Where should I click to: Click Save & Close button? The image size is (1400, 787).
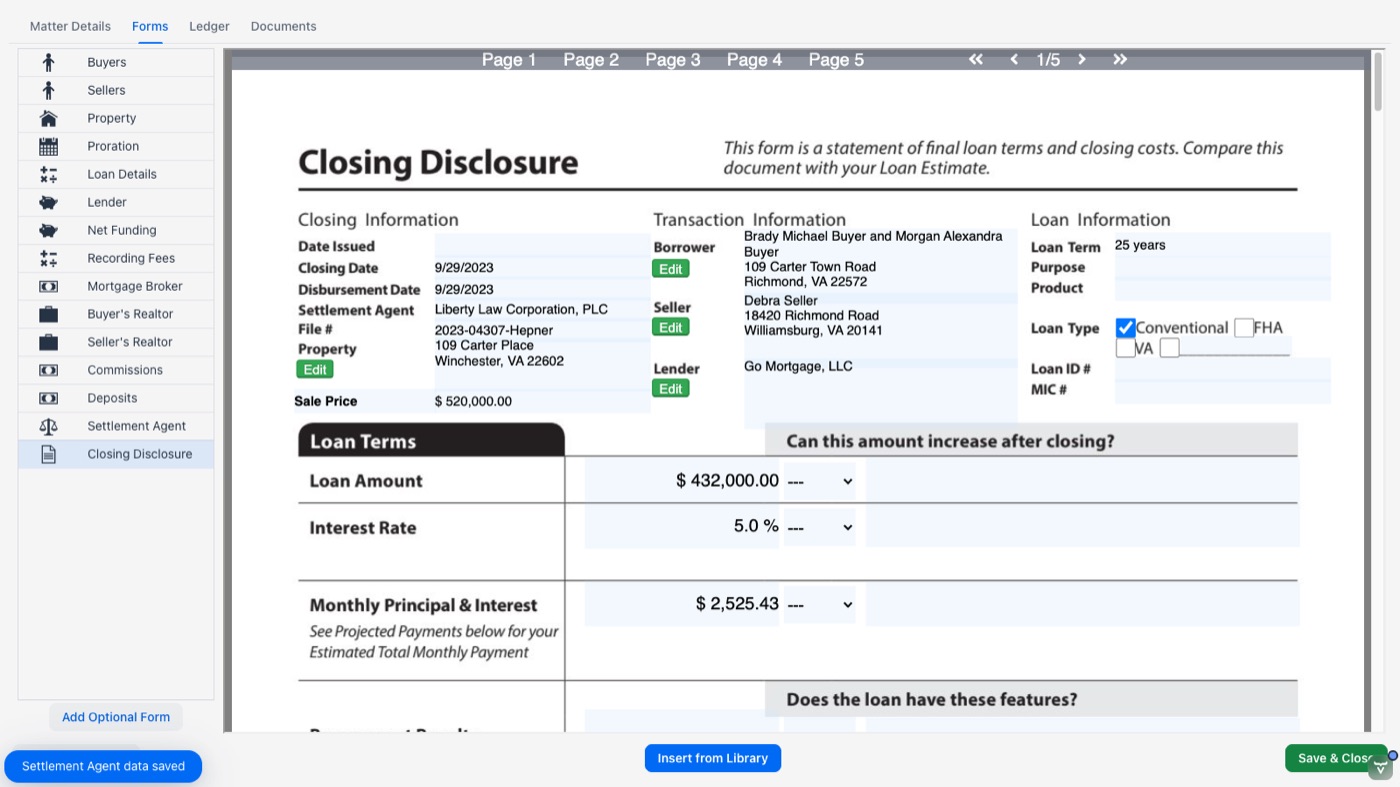tap(1336, 758)
